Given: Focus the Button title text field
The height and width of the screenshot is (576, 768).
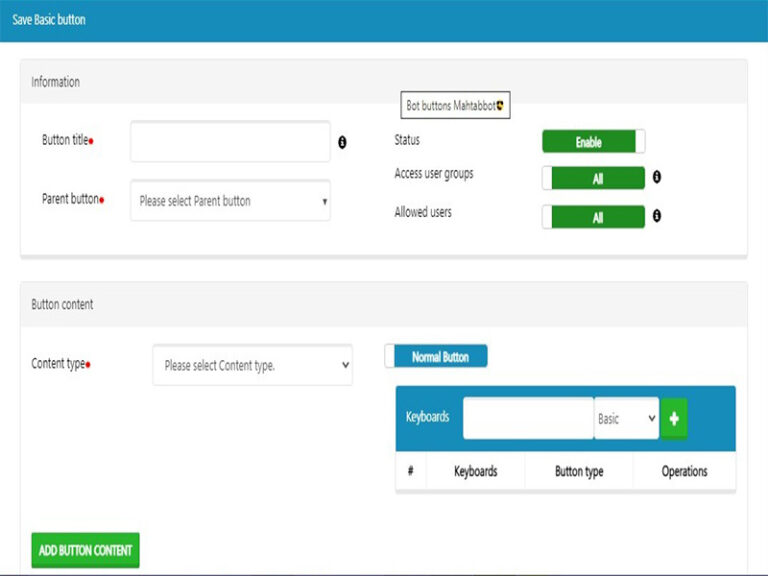Looking at the screenshot, I should (x=230, y=142).
